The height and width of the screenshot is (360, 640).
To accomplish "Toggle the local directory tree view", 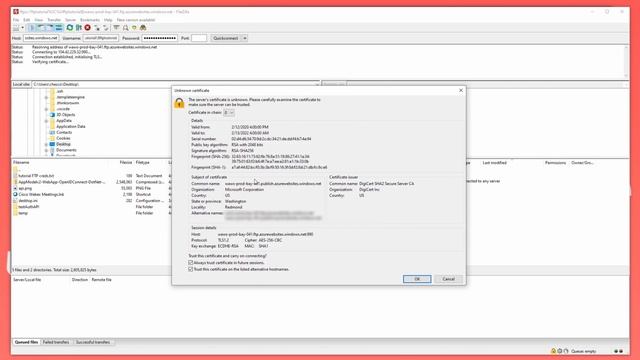I will point(41,28).
